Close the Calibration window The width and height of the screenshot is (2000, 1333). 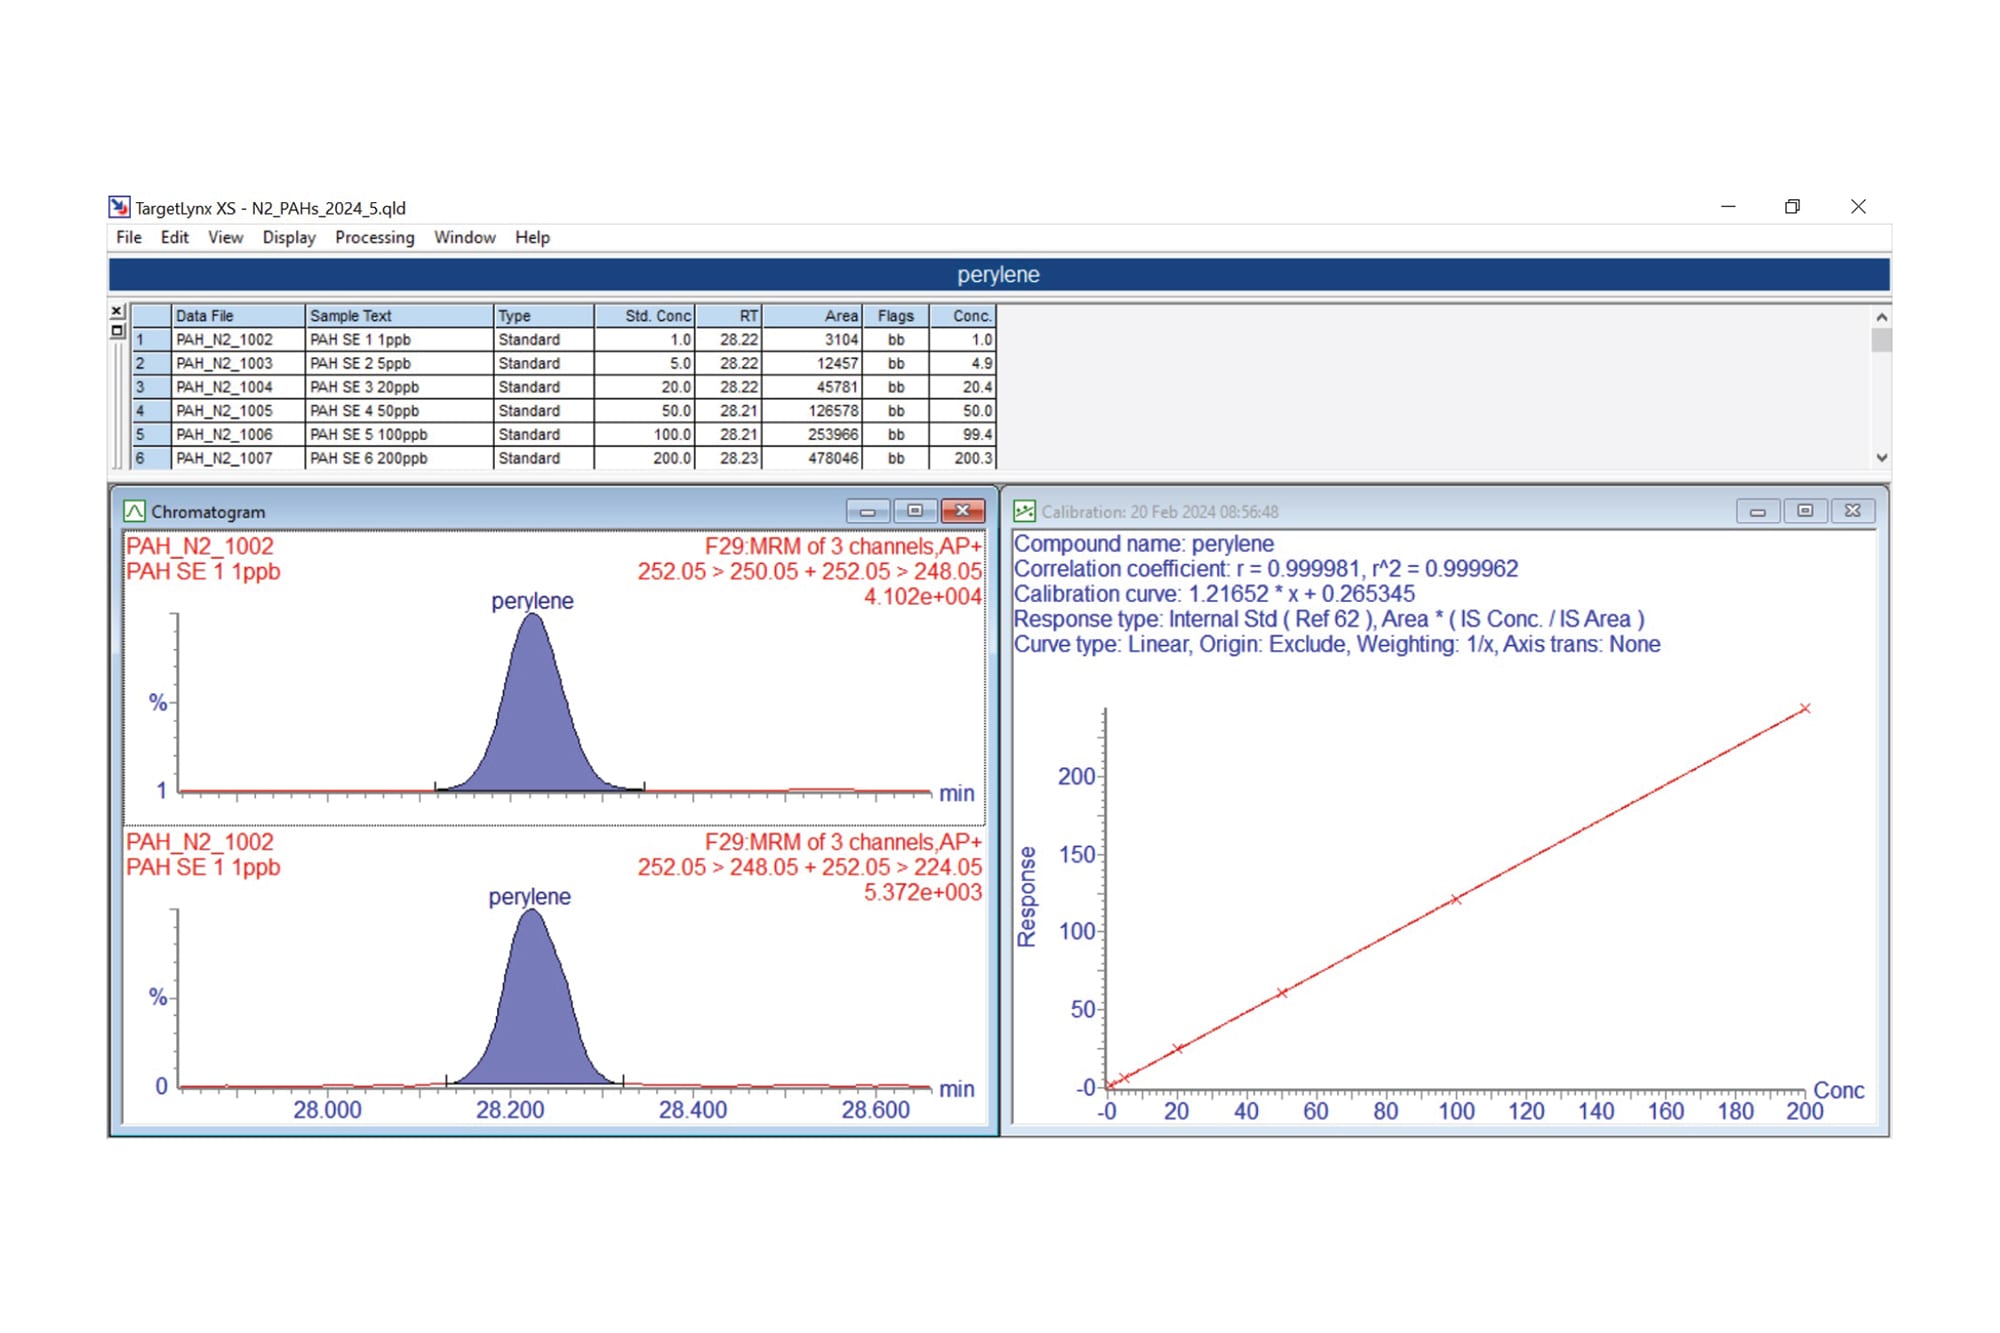[1852, 510]
